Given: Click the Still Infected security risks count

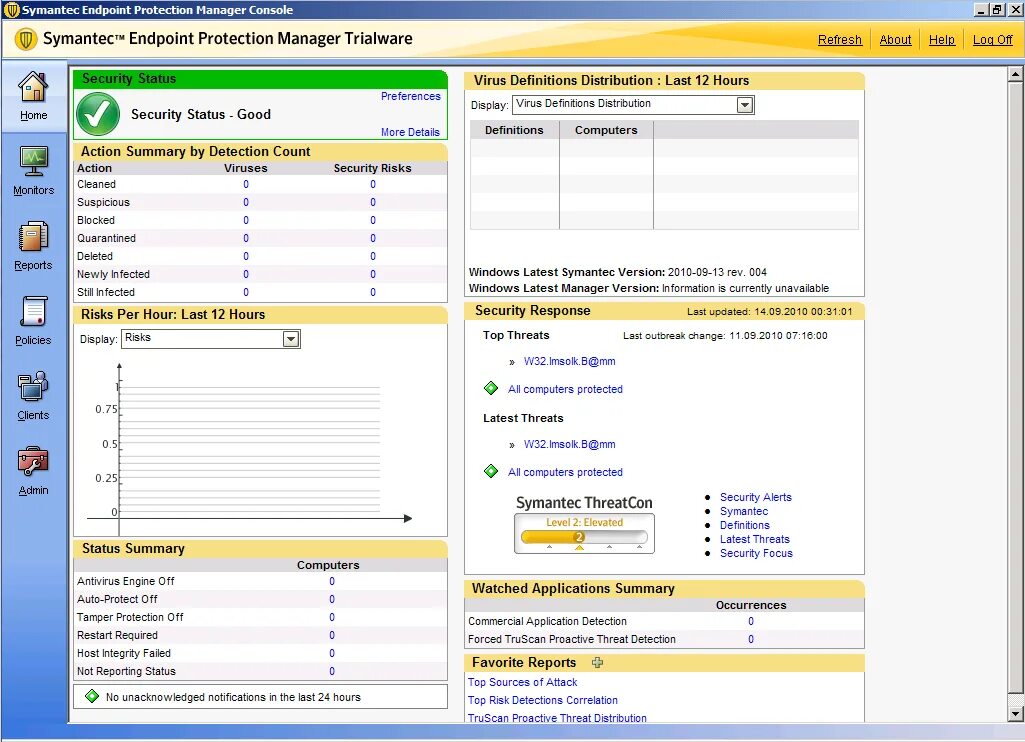Looking at the screenshot, I should coord(373,292).
